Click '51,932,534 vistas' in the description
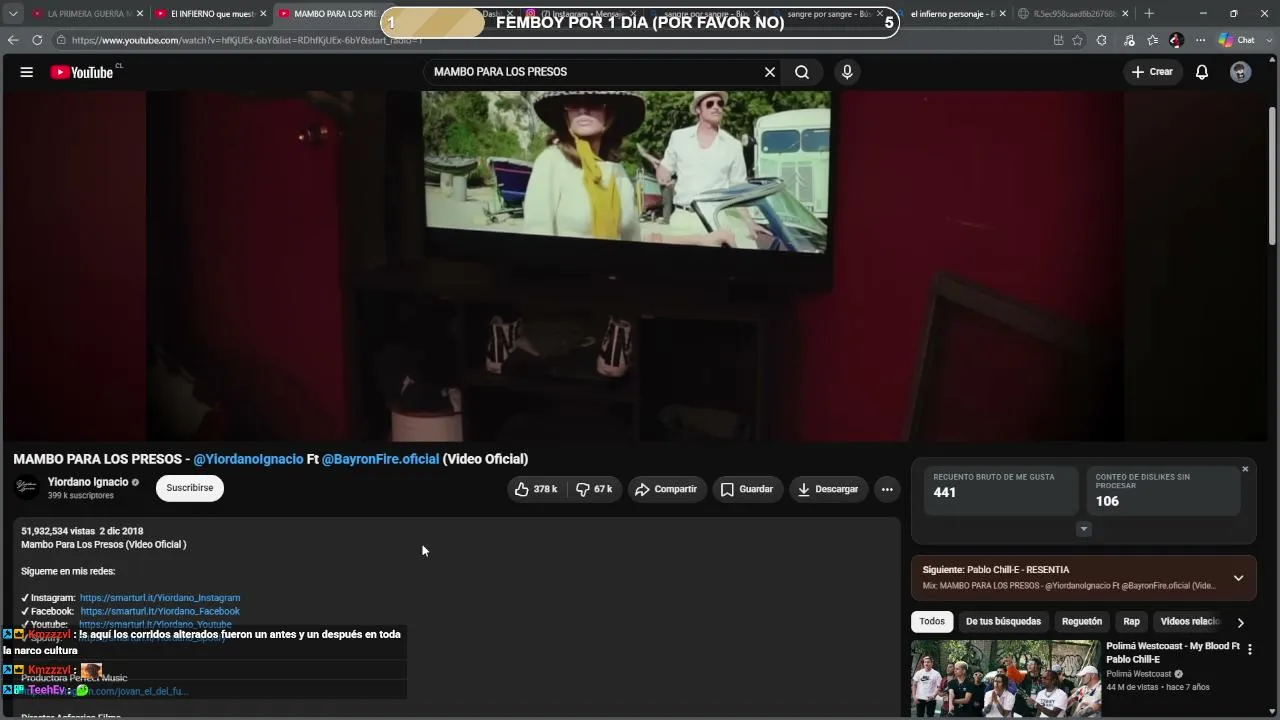This screenshot has width=1280, height=720. (x=57, y=531)
